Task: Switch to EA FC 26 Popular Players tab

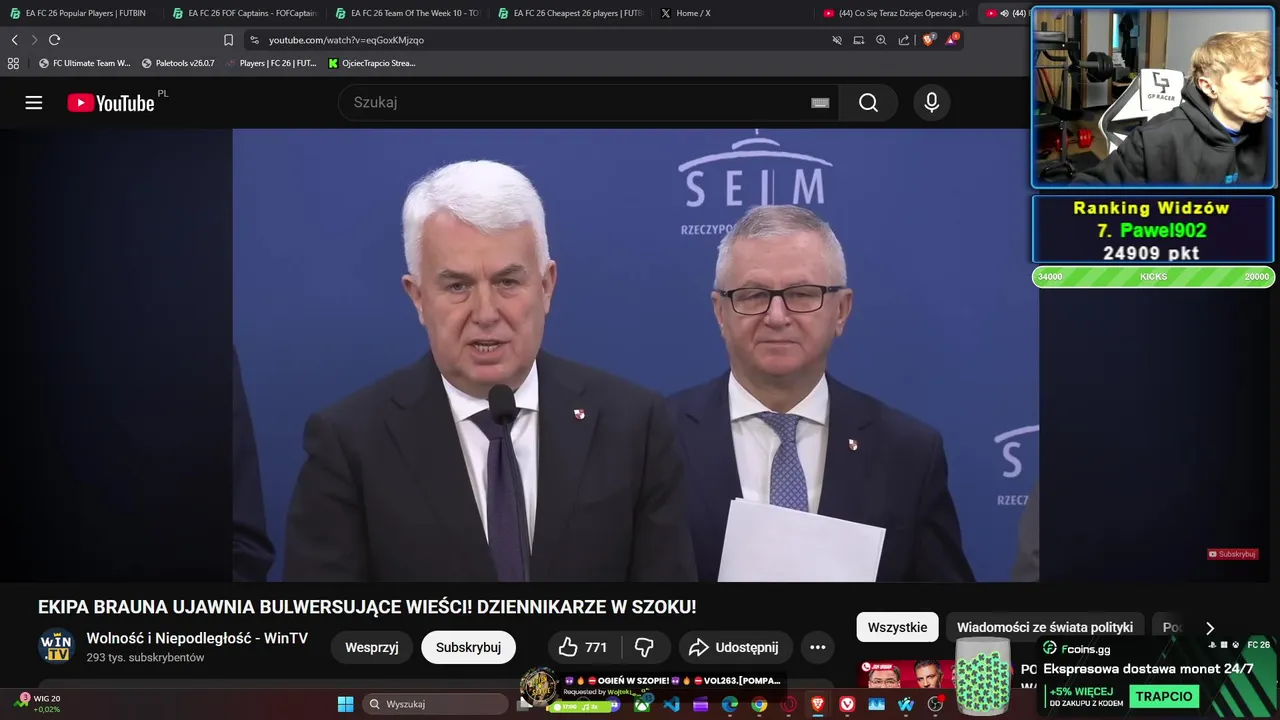Action: tap(80, 13)
